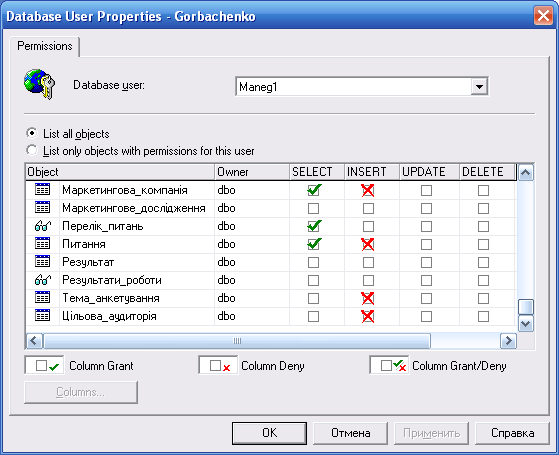559x455 pixels.
Task: Click the horizontal scrollbar thumb
Action: 237,341
